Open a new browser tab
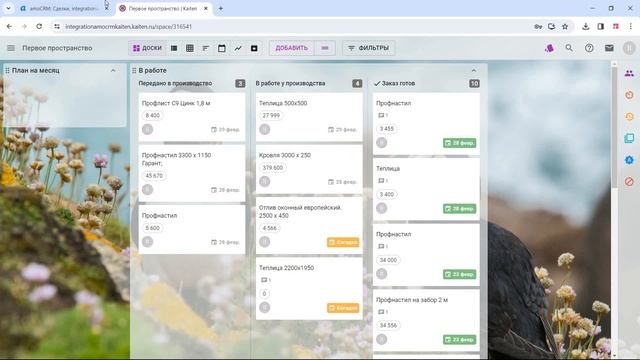640x360 pixels. (220, 8)
